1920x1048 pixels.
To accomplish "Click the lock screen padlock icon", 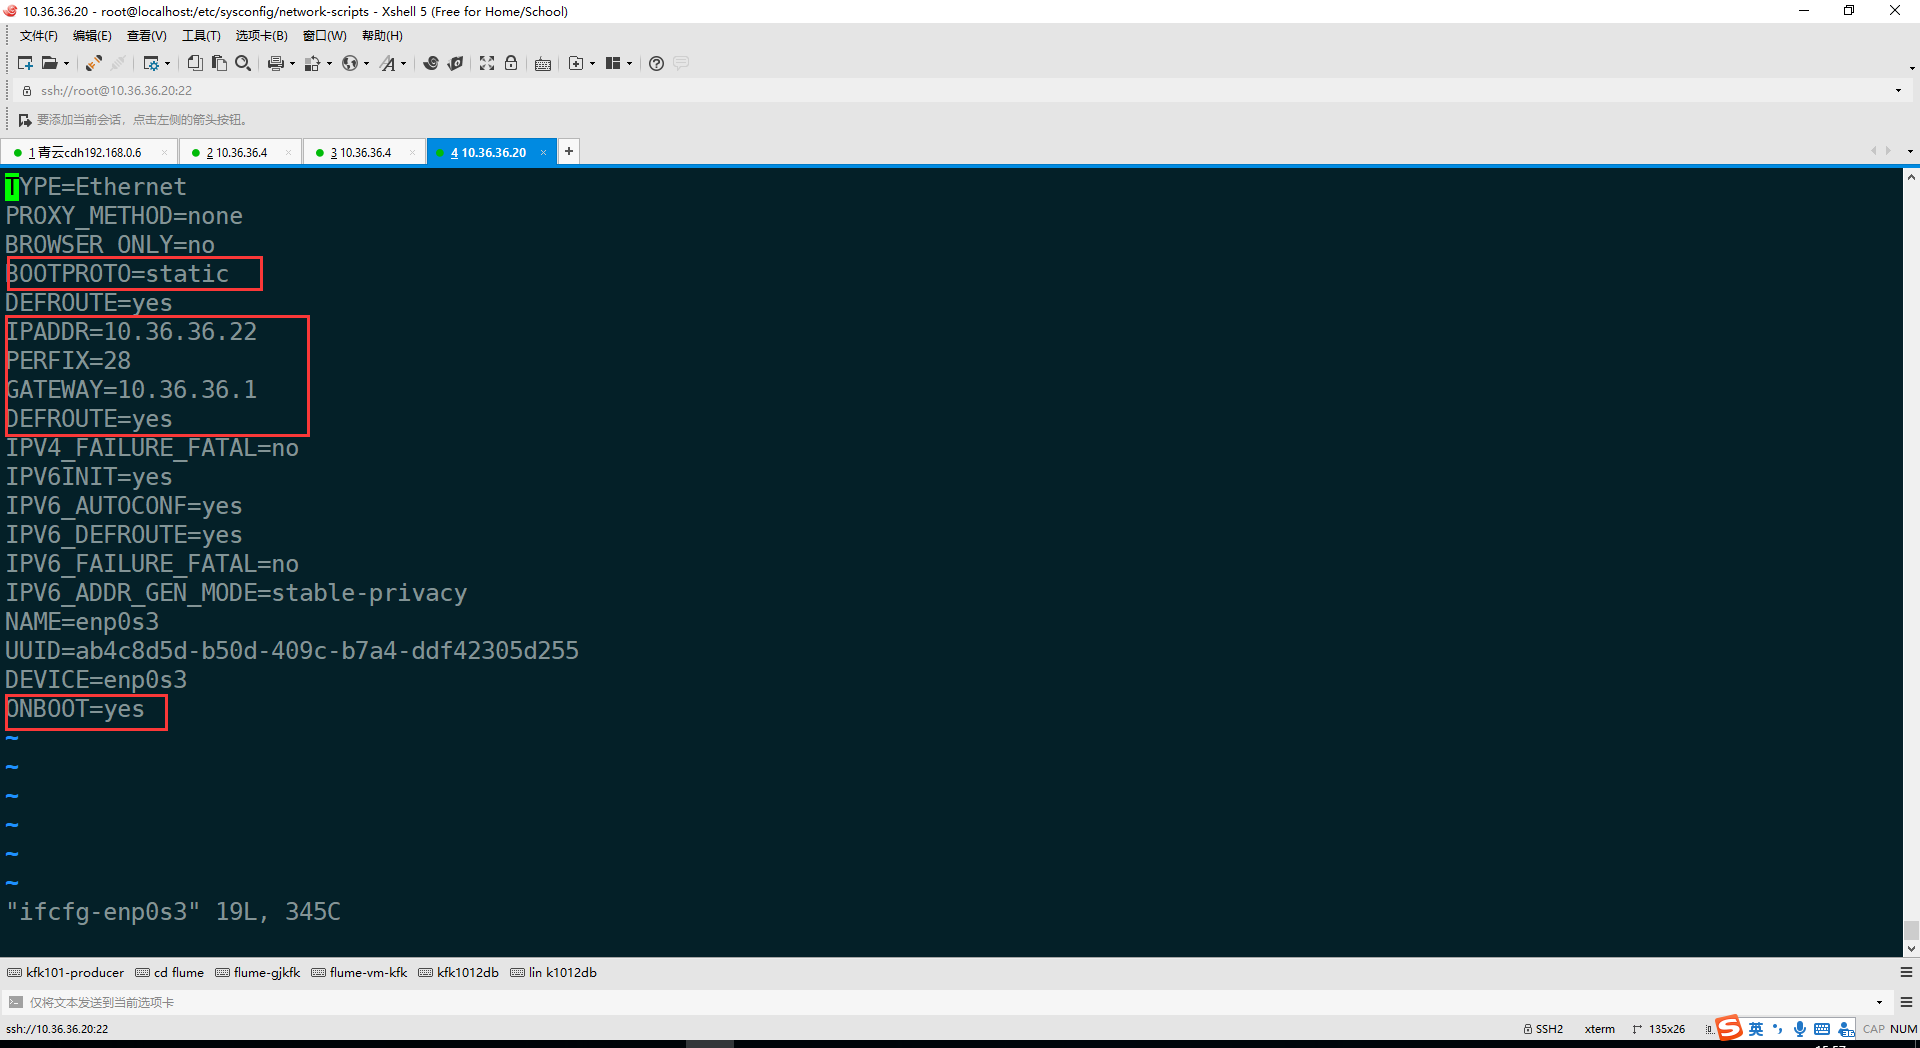I will pos(511,63).
